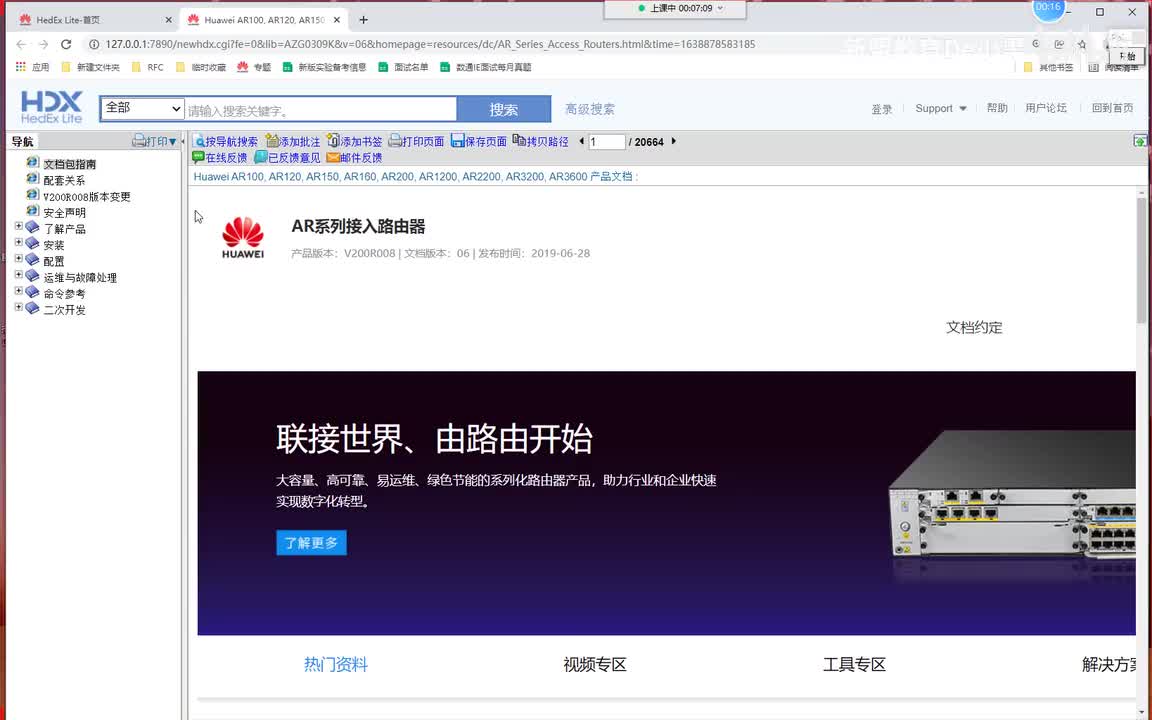Open the RFC bookmark folder
This screenshot has height=720, width=1152.
tap(148, 67)
